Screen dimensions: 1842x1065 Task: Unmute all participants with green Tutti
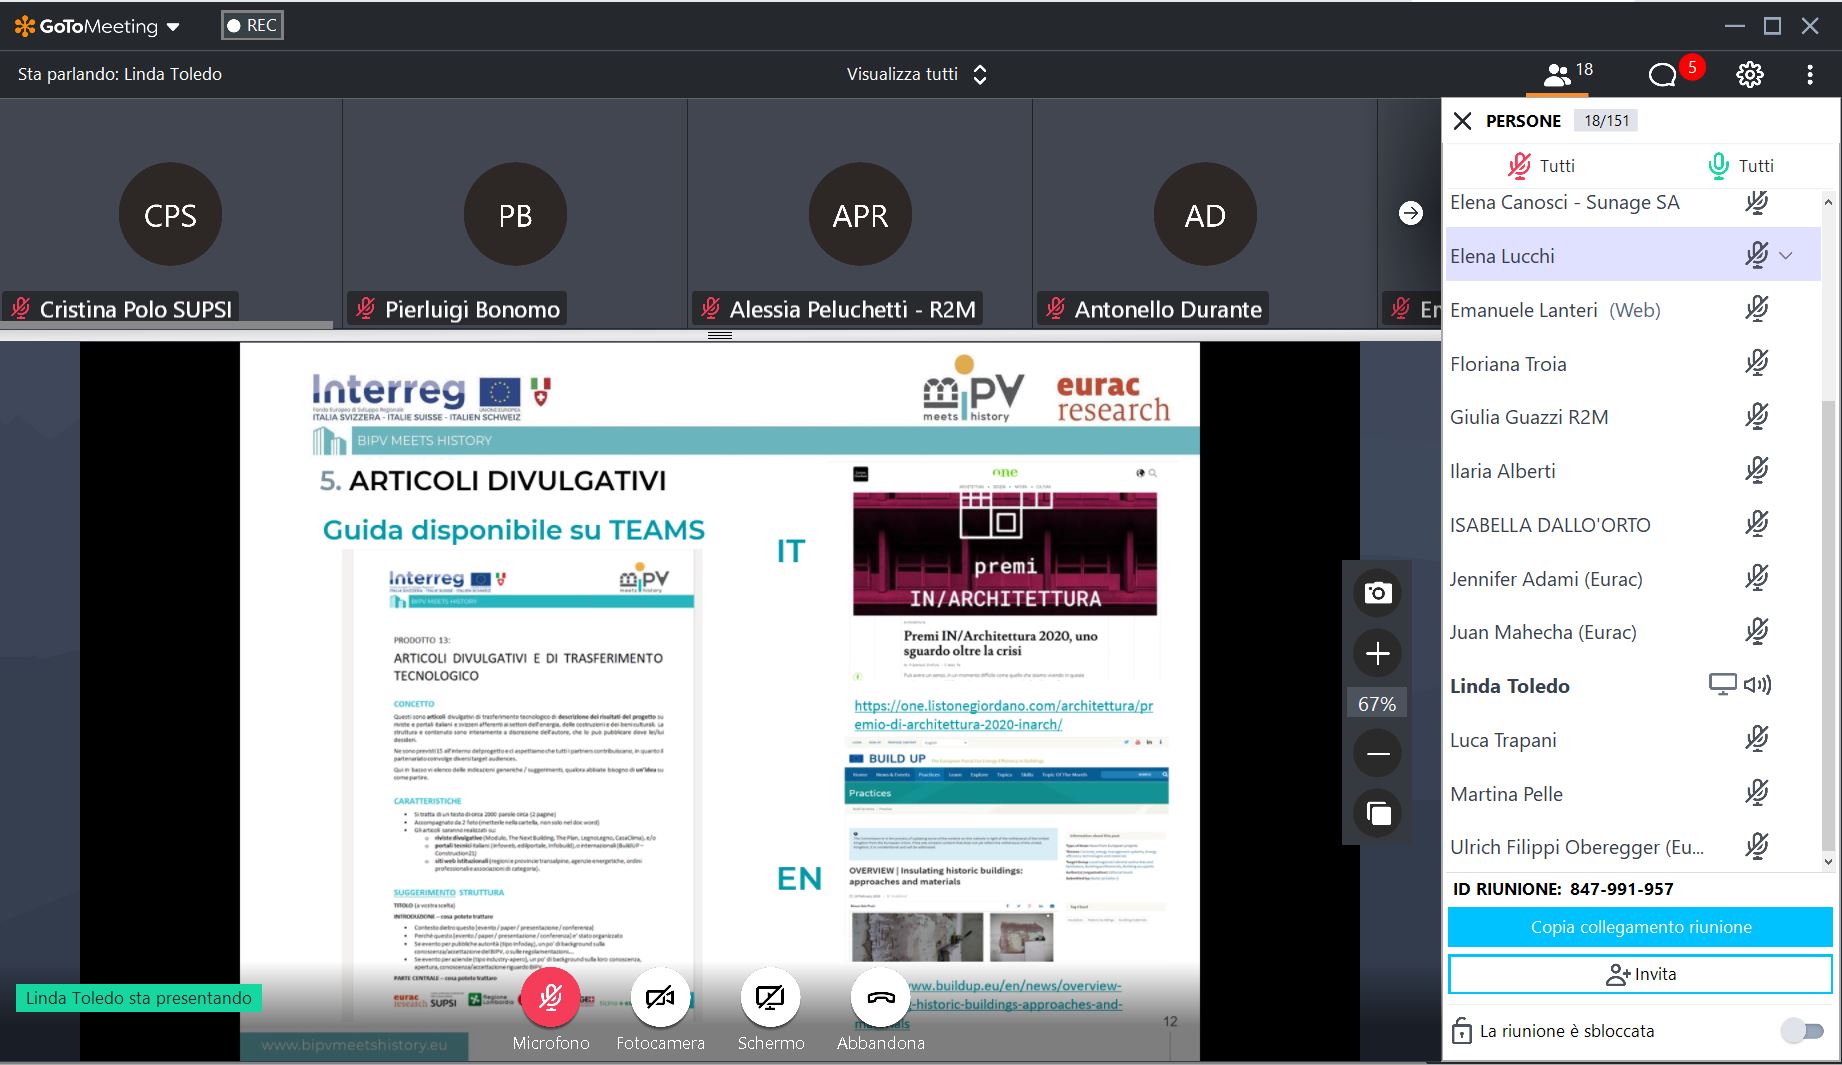pos(1740,165)
